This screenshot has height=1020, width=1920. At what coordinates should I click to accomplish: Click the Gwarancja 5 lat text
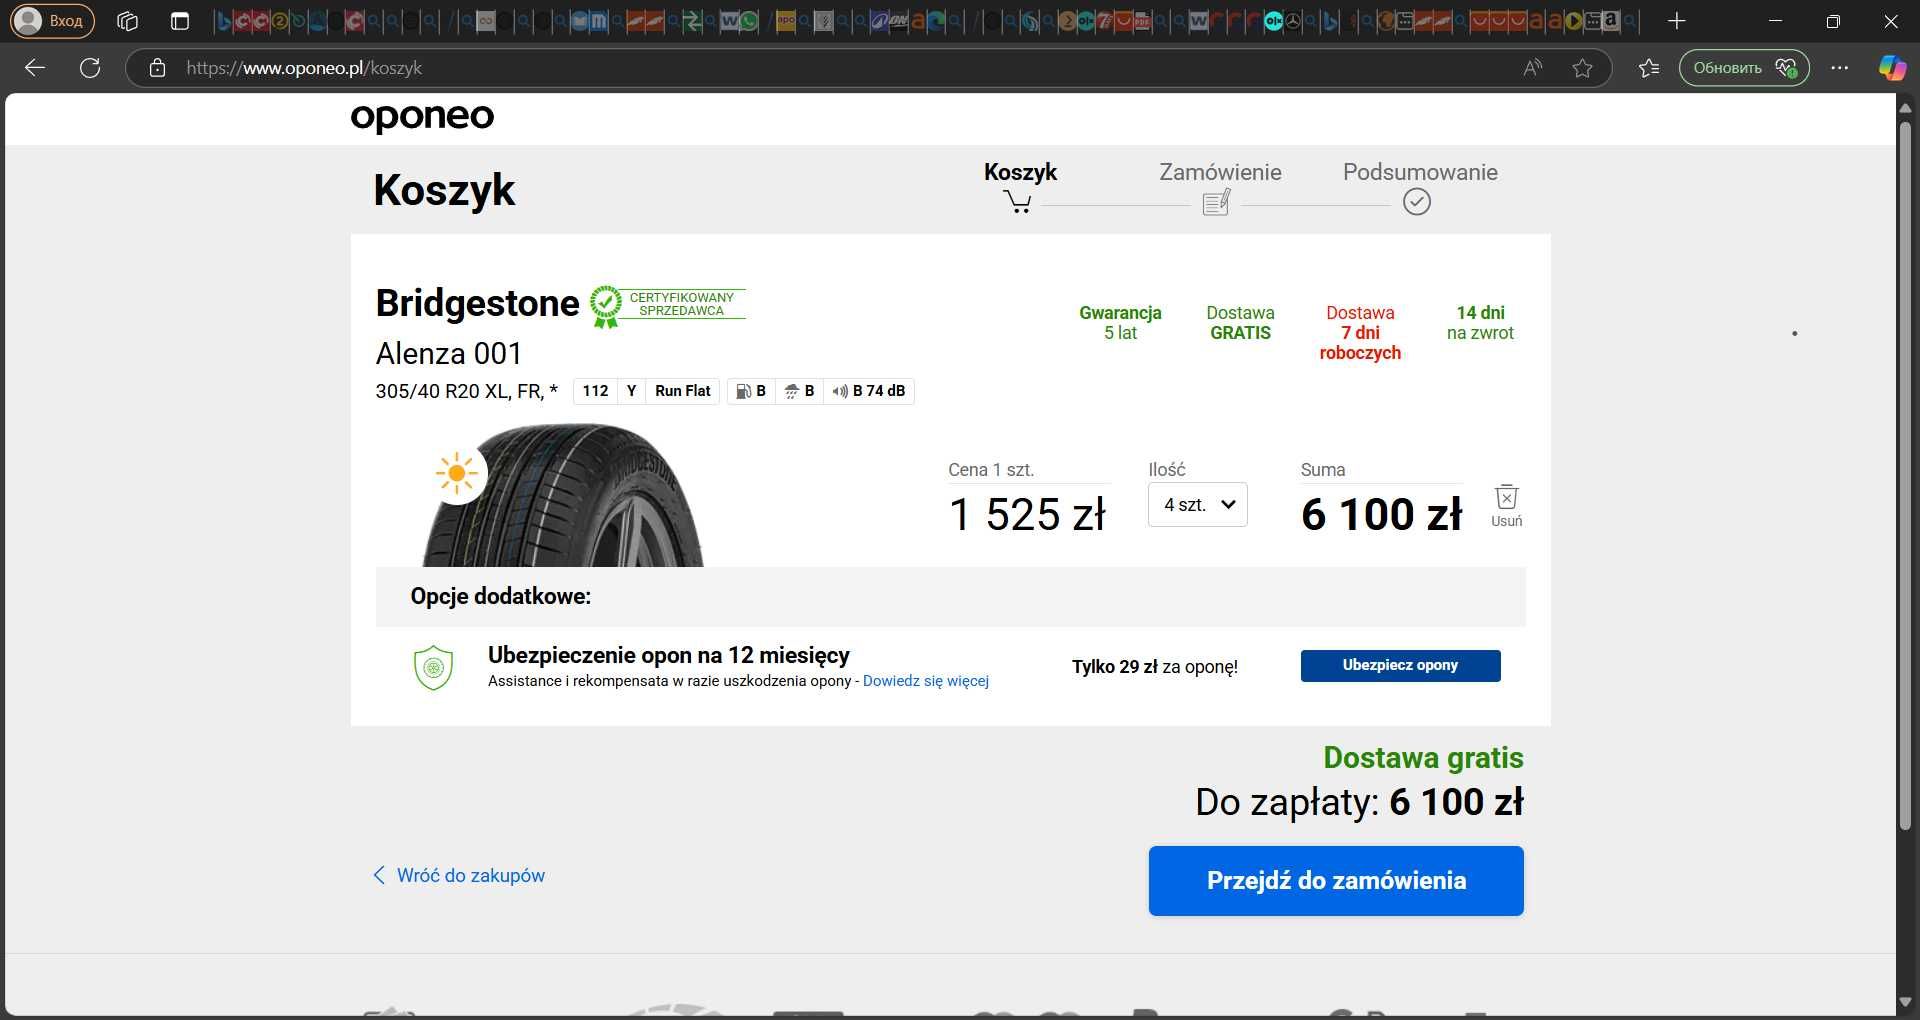[x=1120, y=323]
